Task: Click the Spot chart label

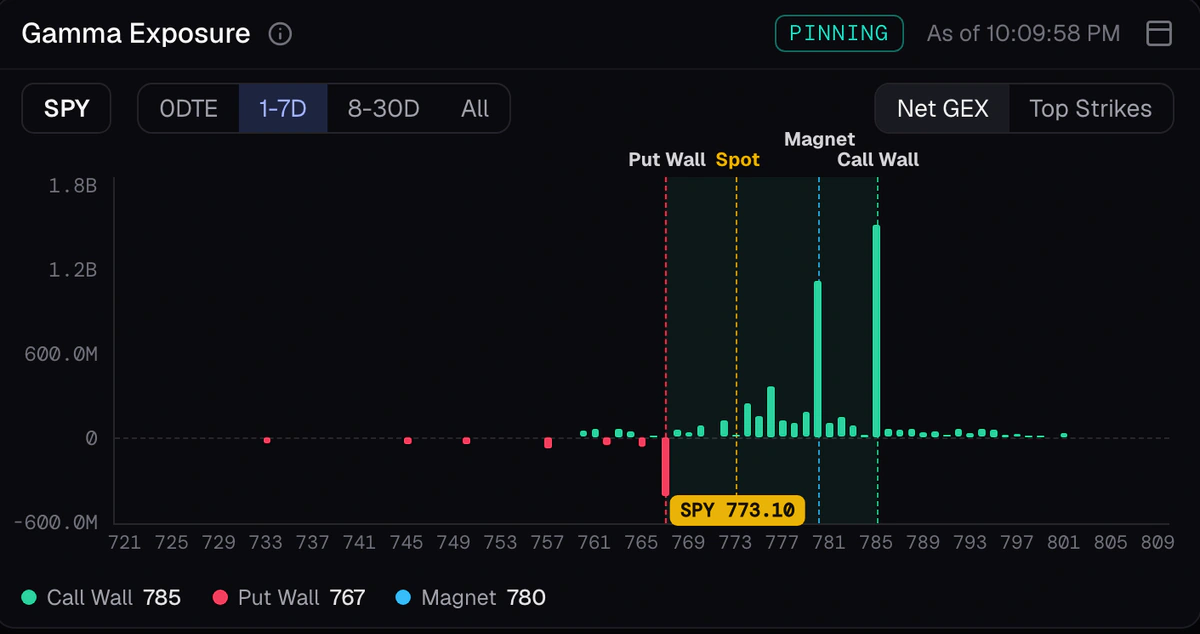Action: point(737,159)
